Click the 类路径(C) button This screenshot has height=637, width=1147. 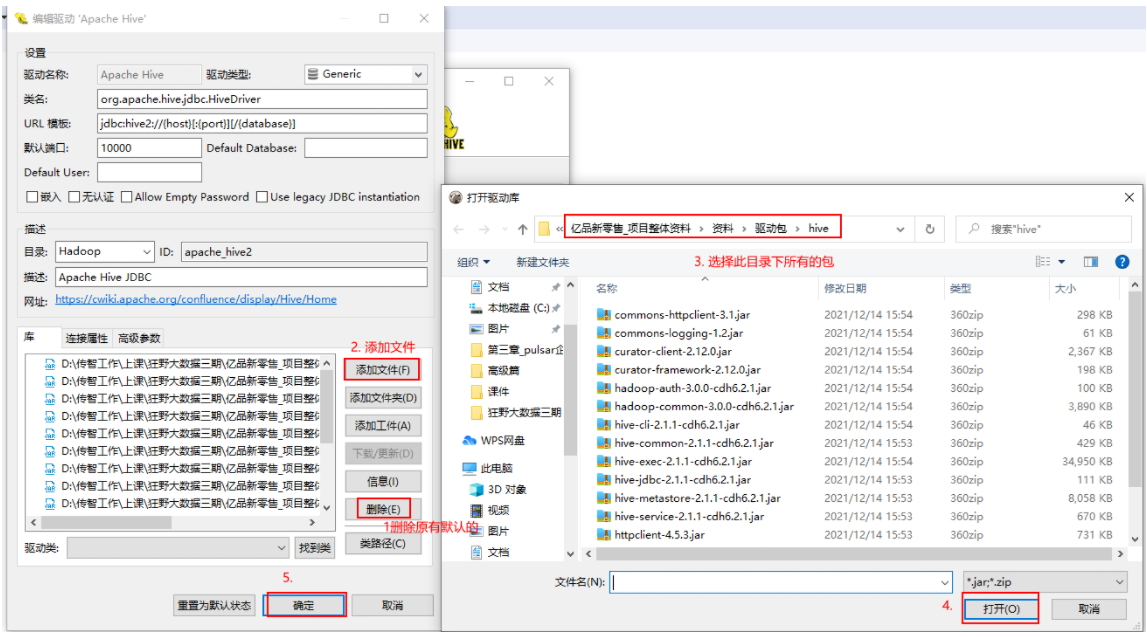[x=383, y=543]
